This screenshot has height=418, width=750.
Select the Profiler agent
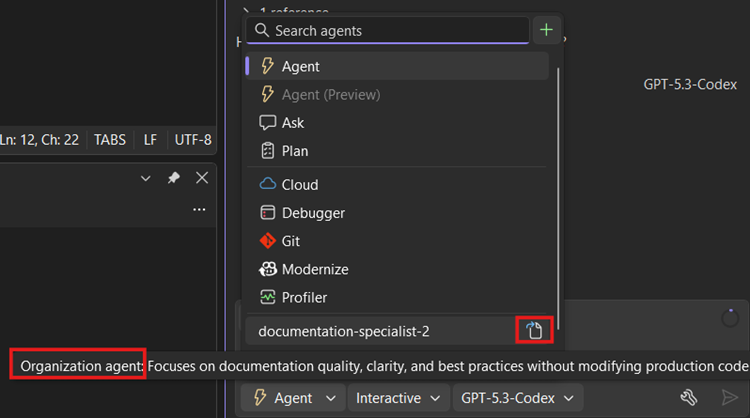[397, 297]
